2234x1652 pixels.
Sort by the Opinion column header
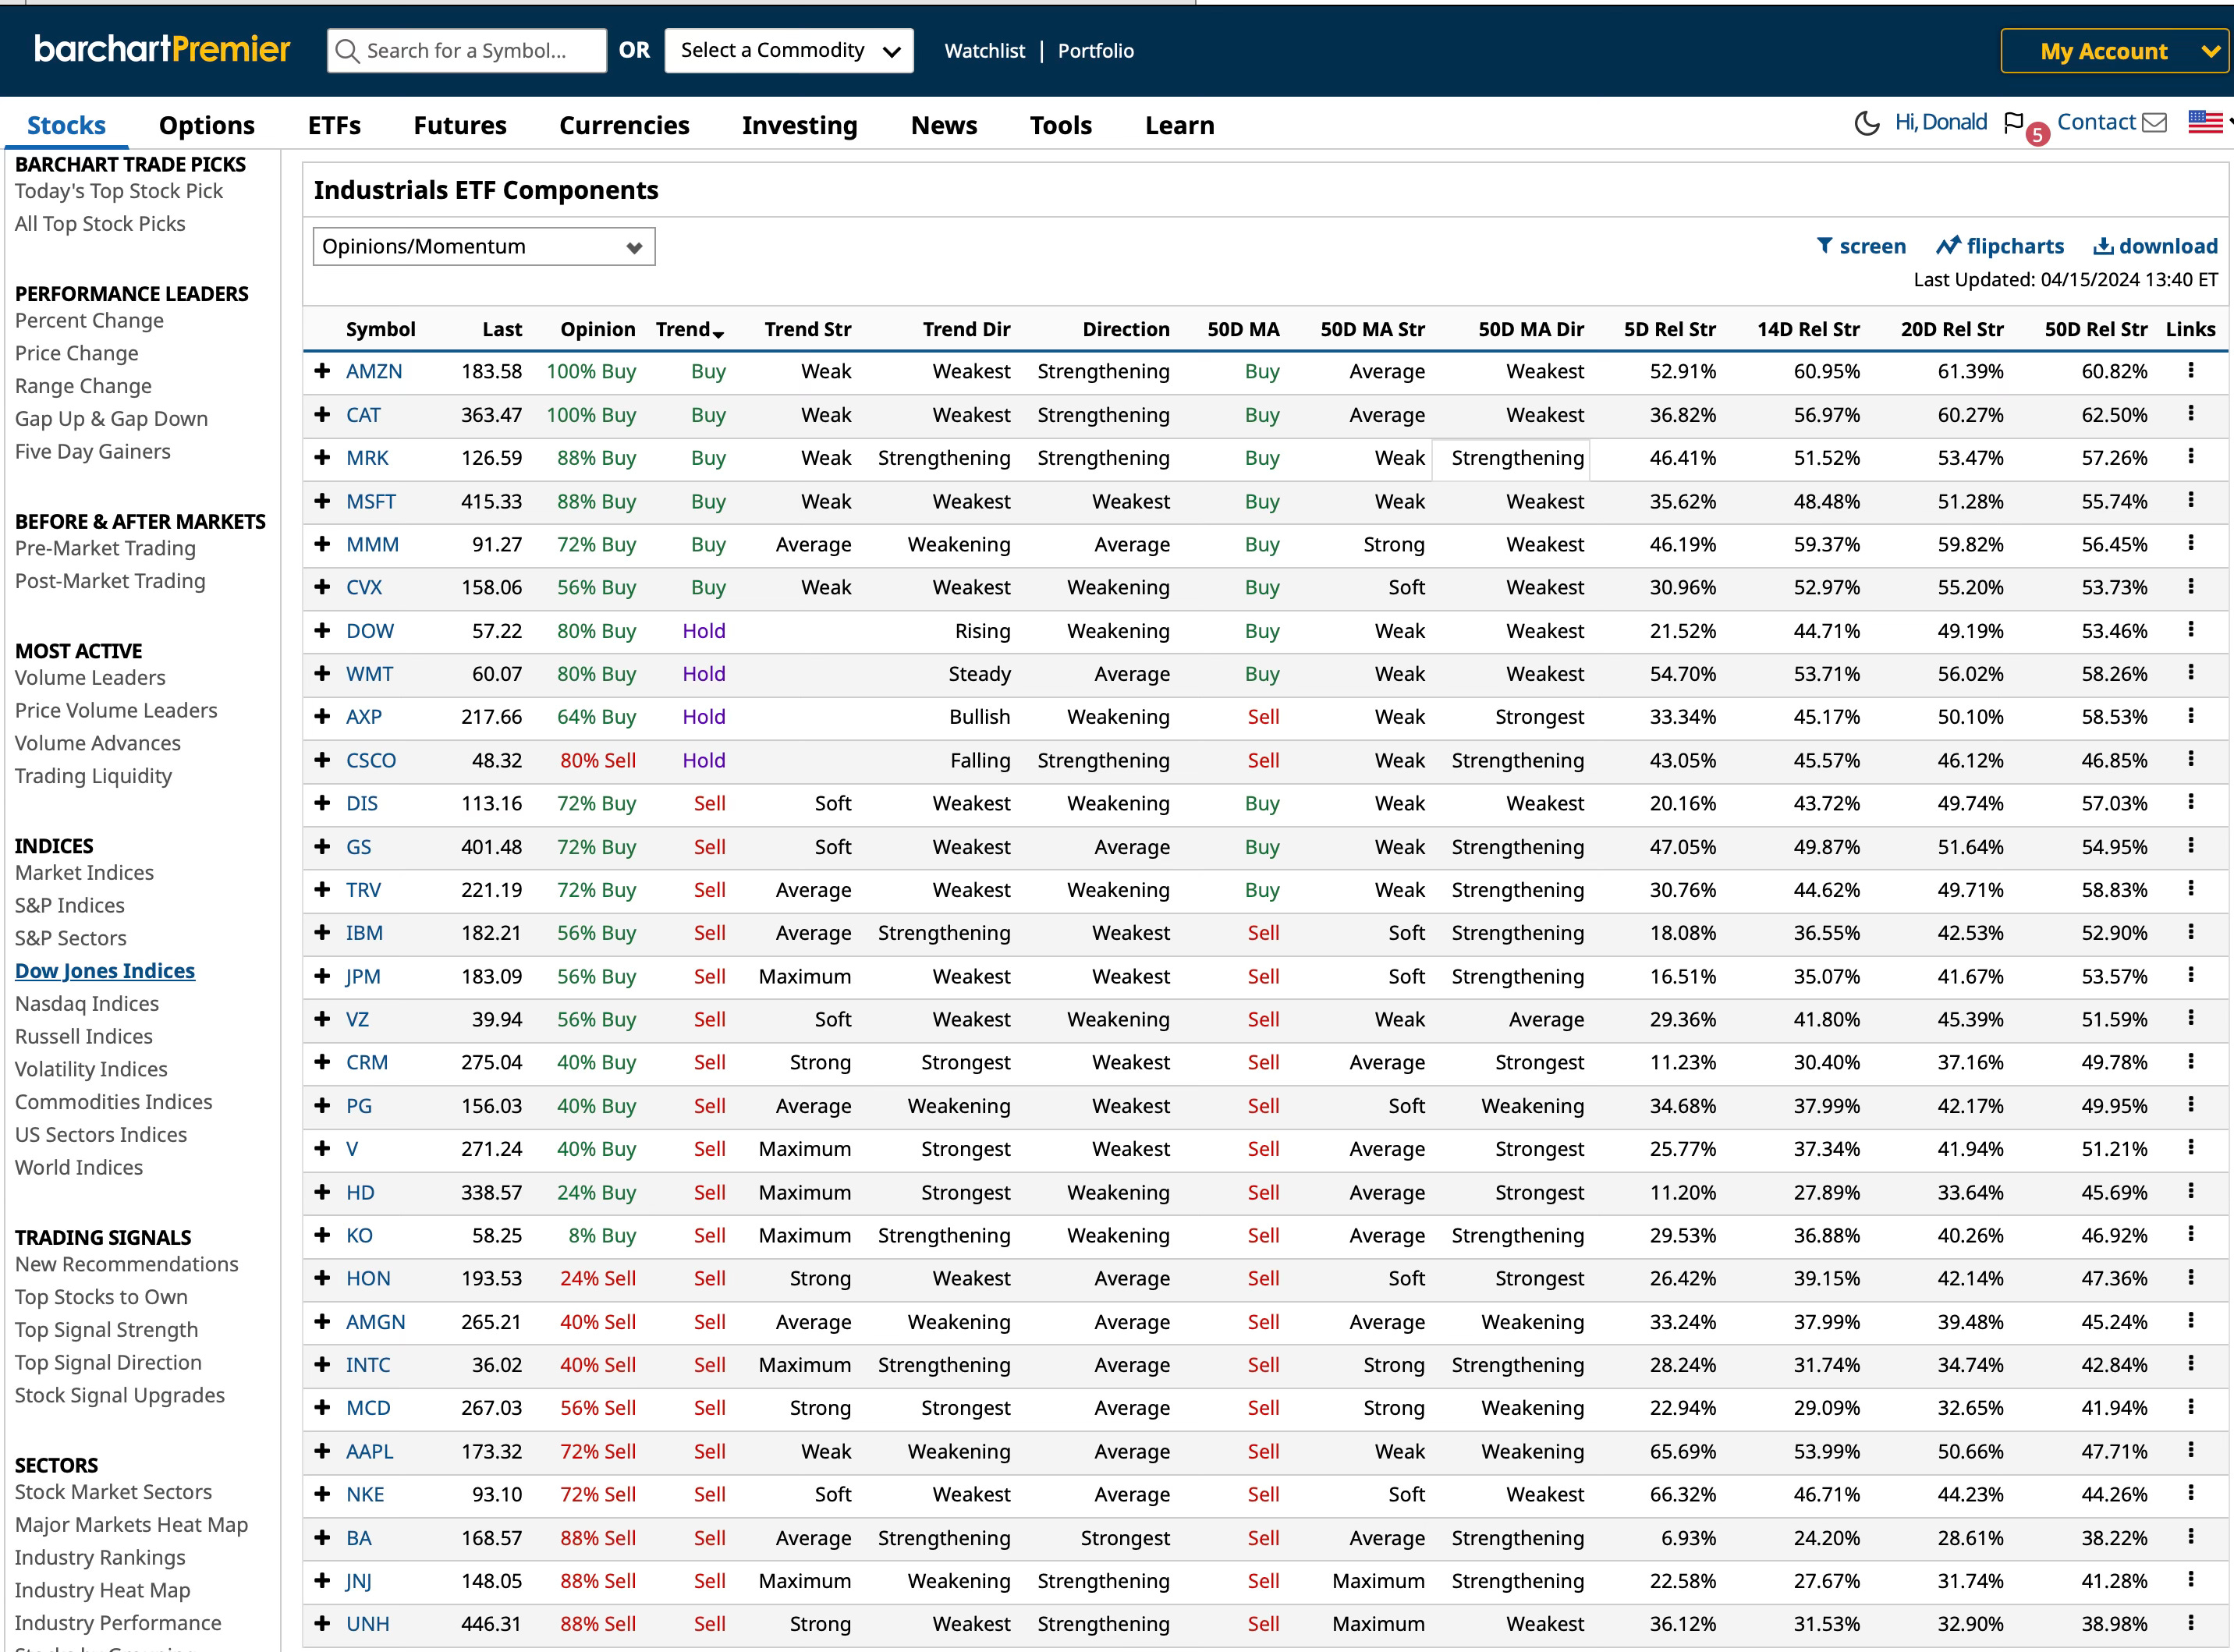tap(598, 329)
